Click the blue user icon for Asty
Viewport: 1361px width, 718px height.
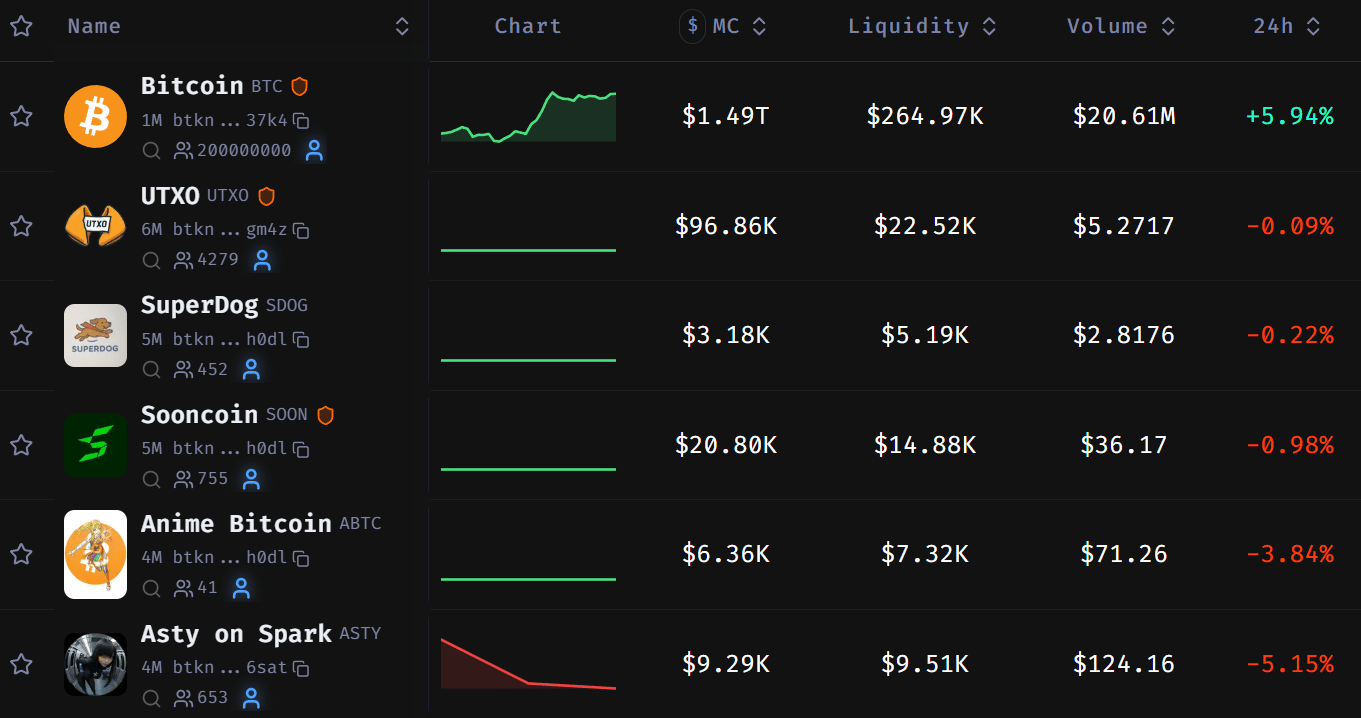click(x=251, y=698)
